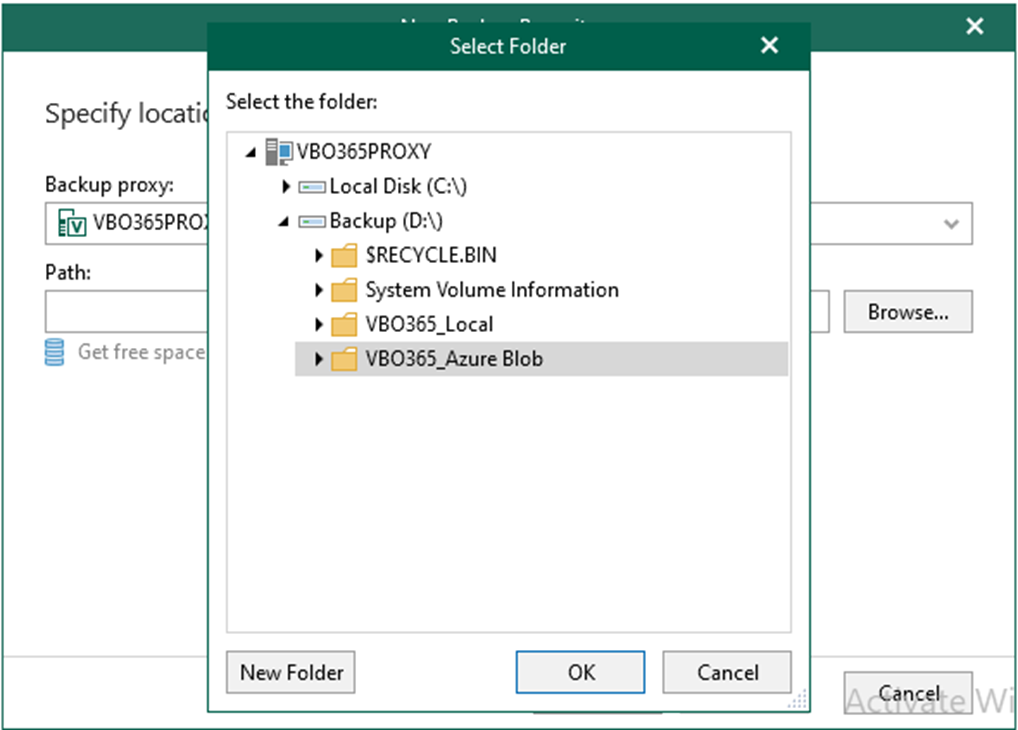This screenshot has height=730, width=1018.
Task: Click the System Volume Information folder icon
Action: click(344, 290)
